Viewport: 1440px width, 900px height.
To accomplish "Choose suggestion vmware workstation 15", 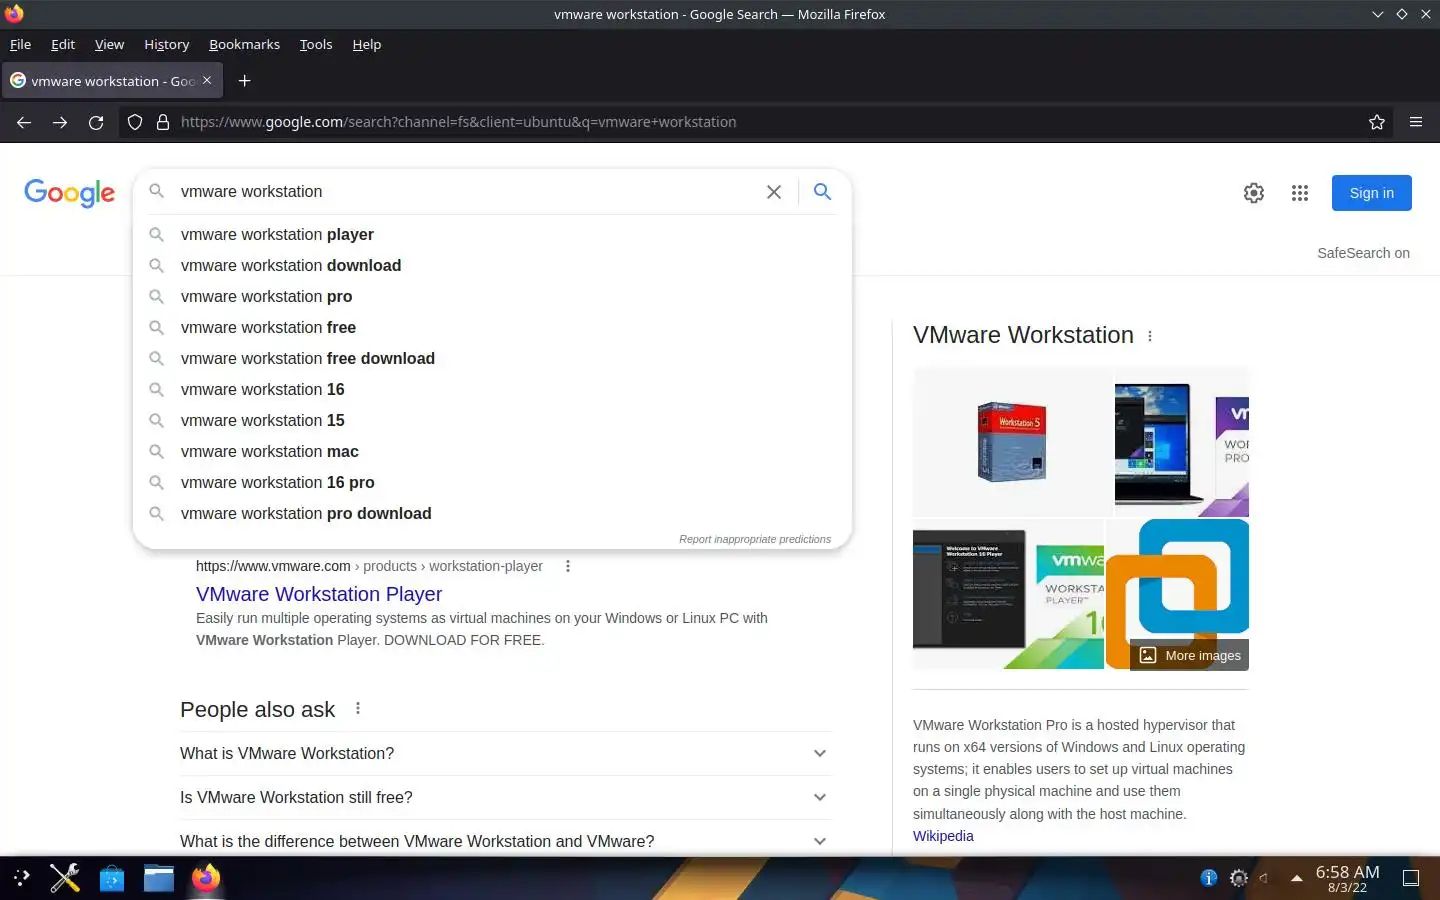I will coord(492,420).
